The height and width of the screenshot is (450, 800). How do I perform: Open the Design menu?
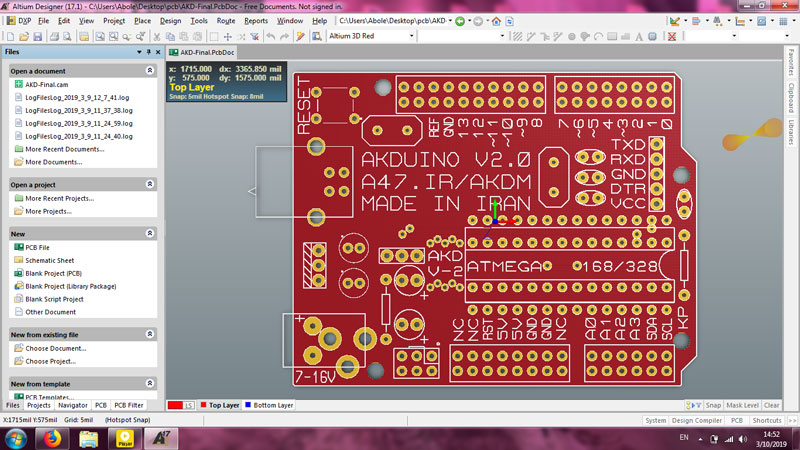(170, 20)
